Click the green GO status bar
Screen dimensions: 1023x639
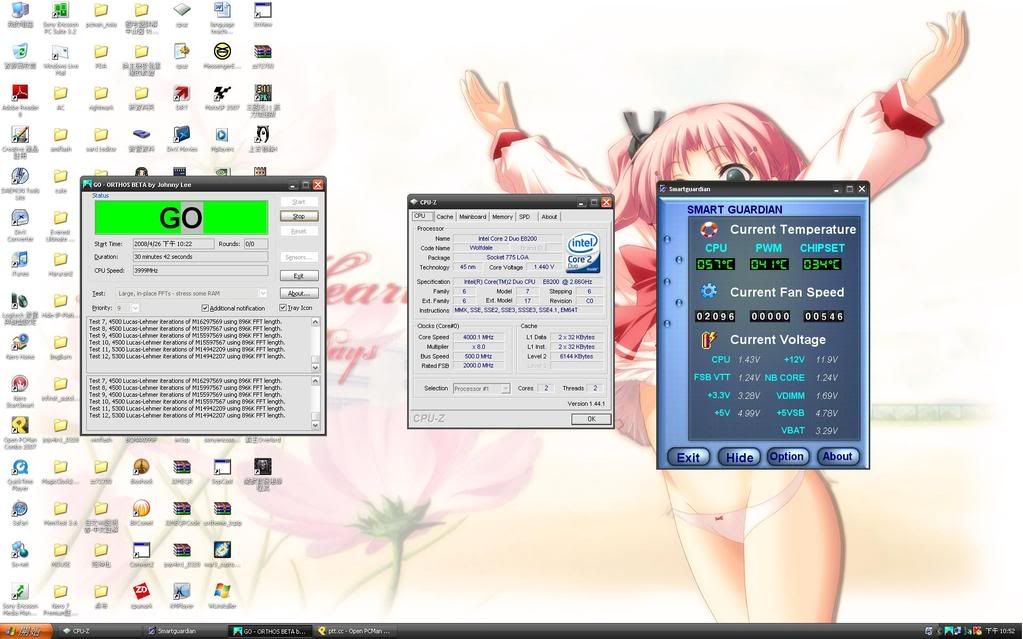coord(181,217)
